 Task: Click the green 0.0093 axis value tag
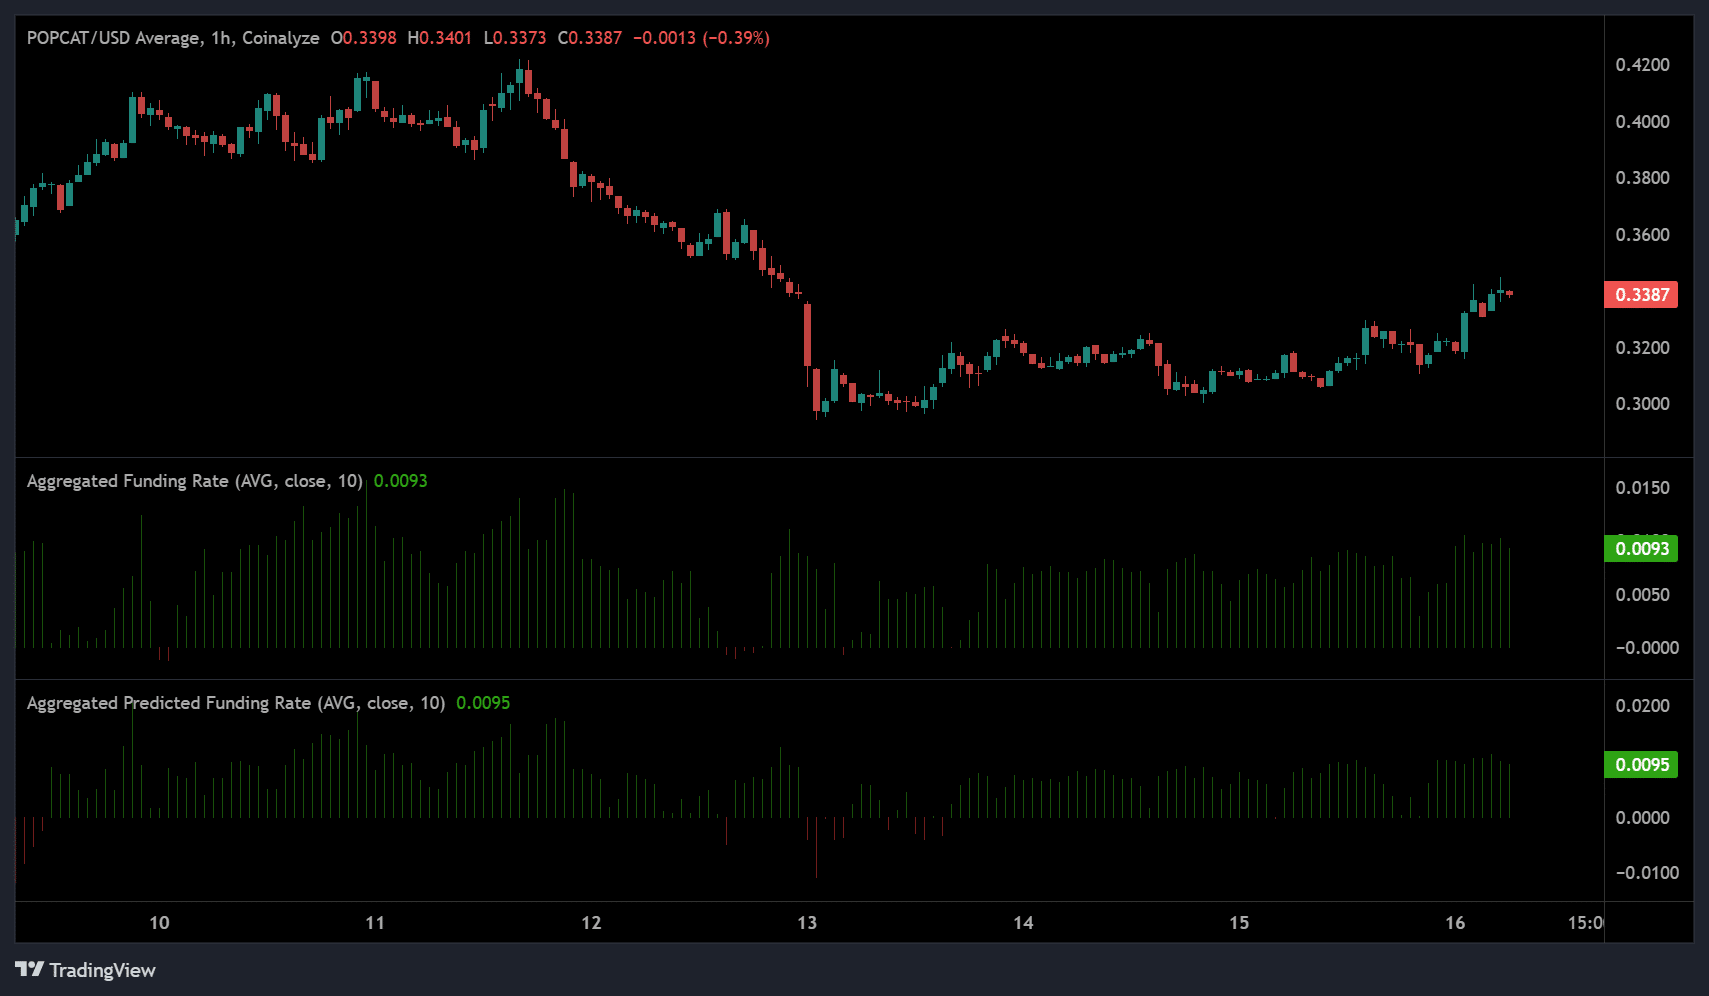(x=1641, y=549)
